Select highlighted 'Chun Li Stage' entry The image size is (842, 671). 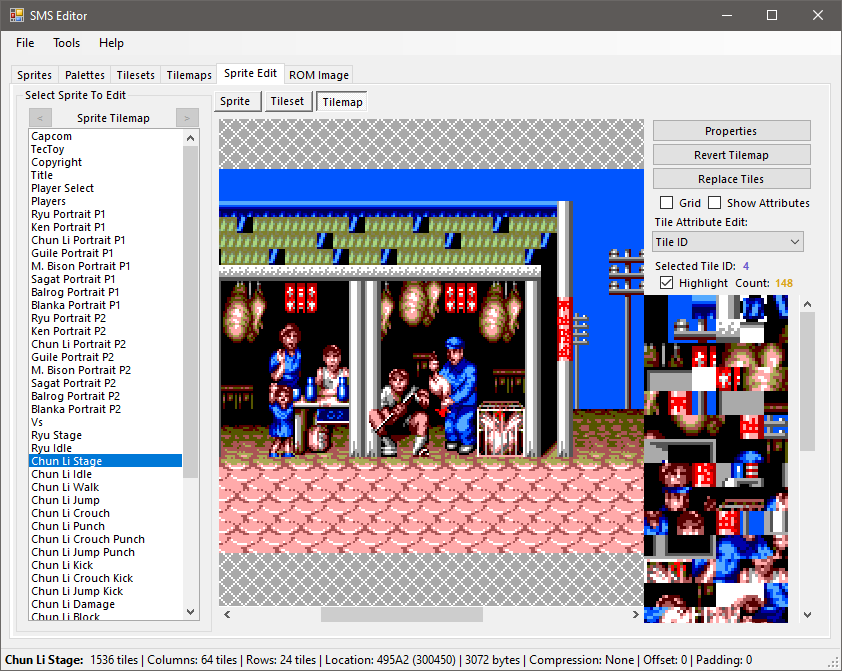point(105,461)
